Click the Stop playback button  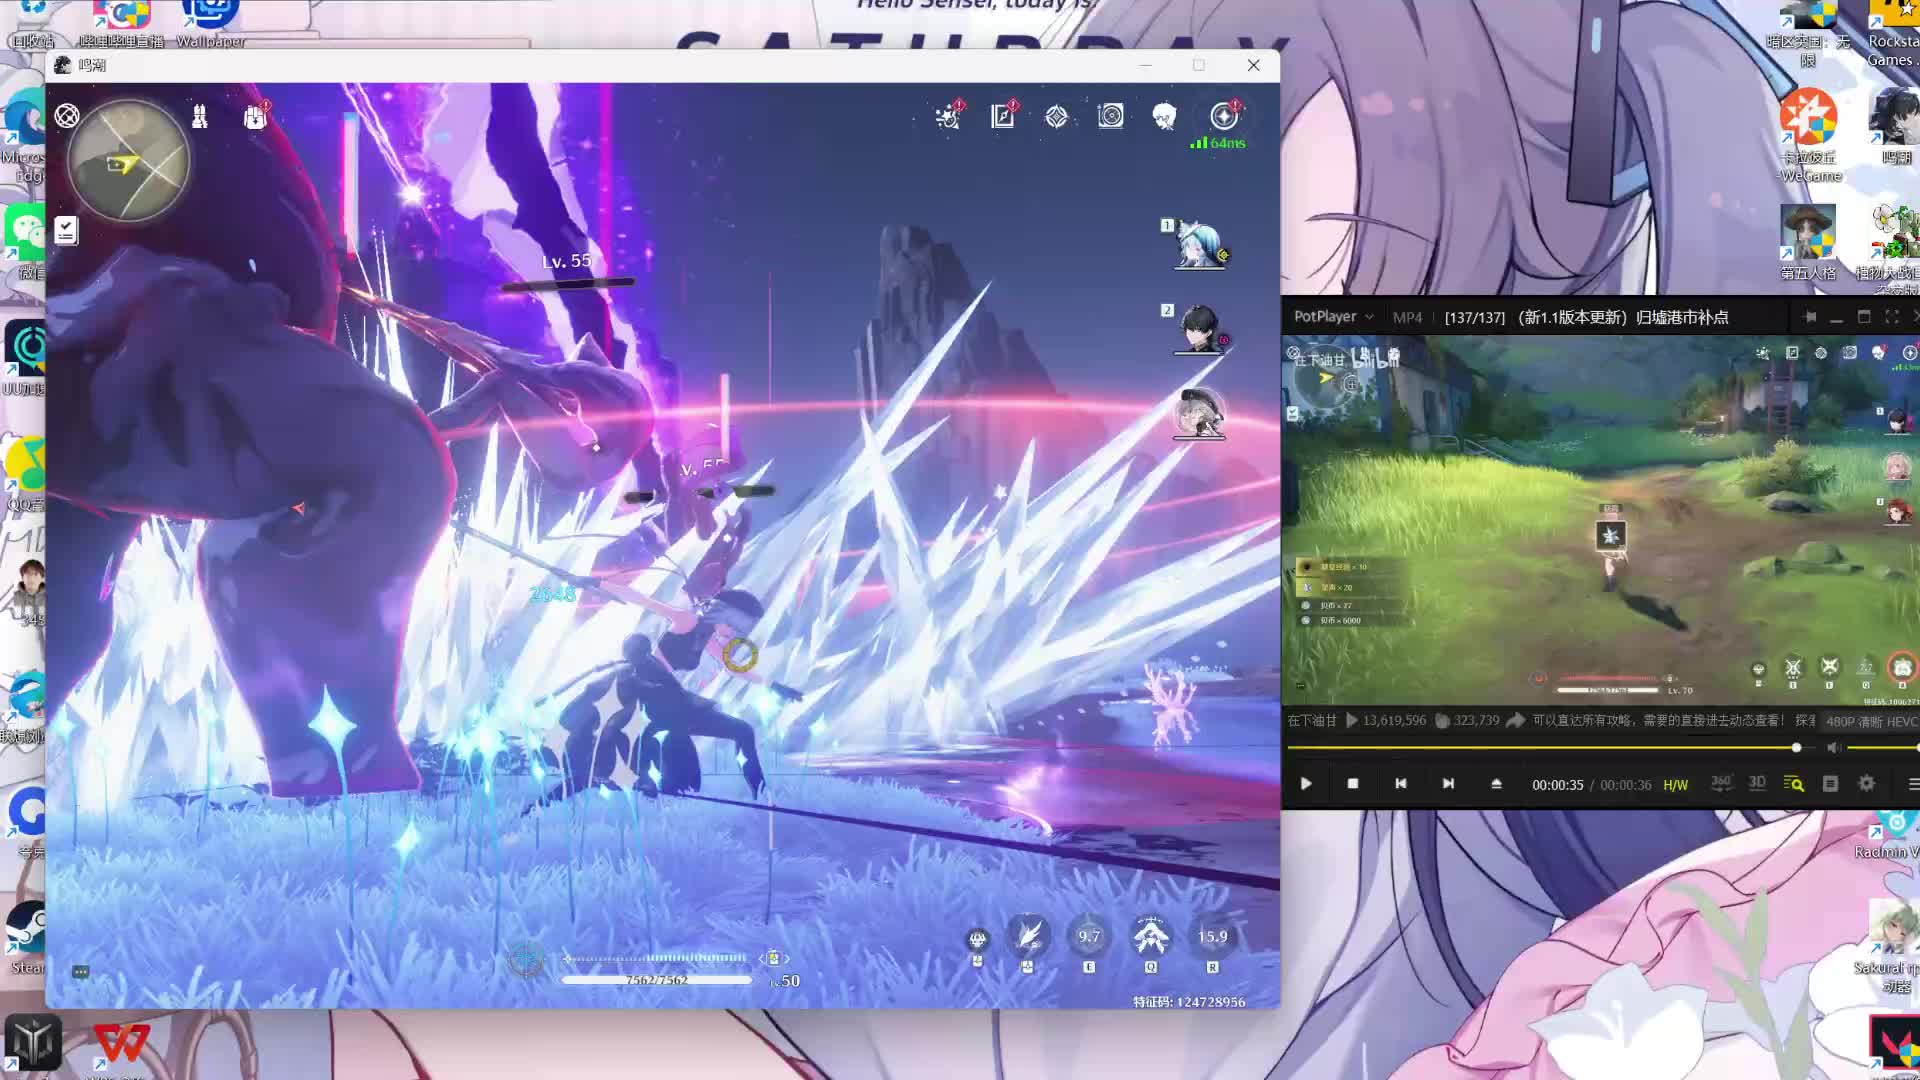[1353, 784]
